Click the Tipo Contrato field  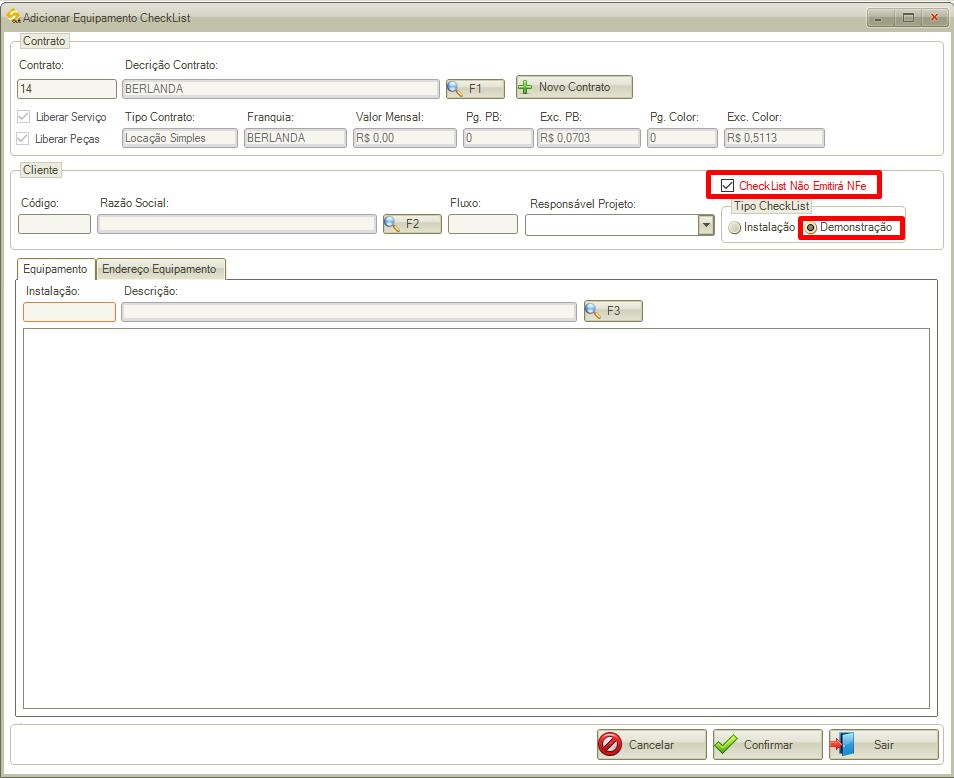pos(180,138)
